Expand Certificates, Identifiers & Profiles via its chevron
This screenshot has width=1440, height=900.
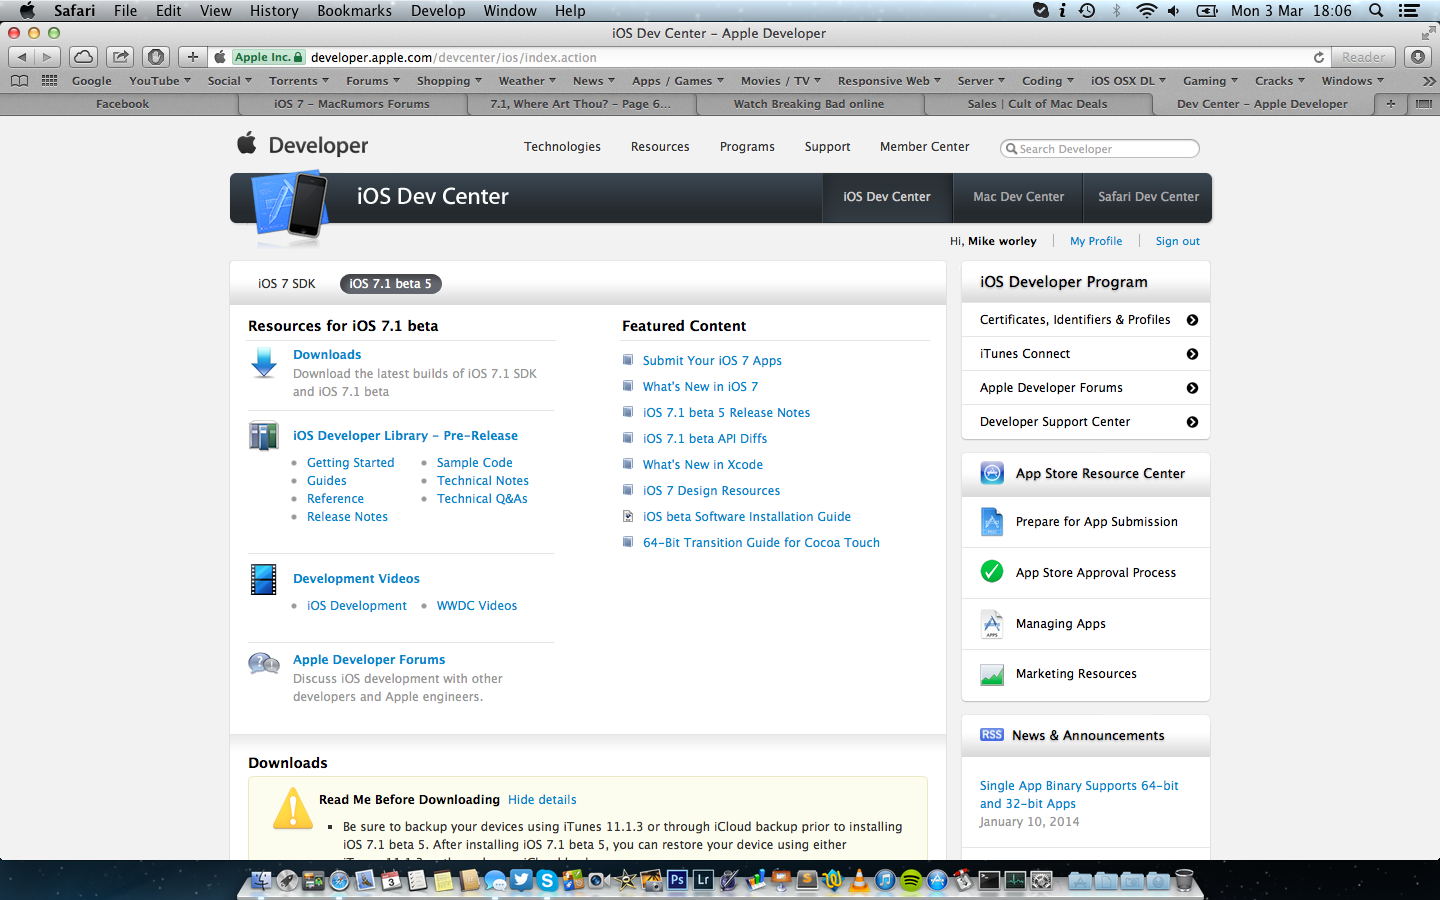pyautogui.click(x=1192, y=319)
